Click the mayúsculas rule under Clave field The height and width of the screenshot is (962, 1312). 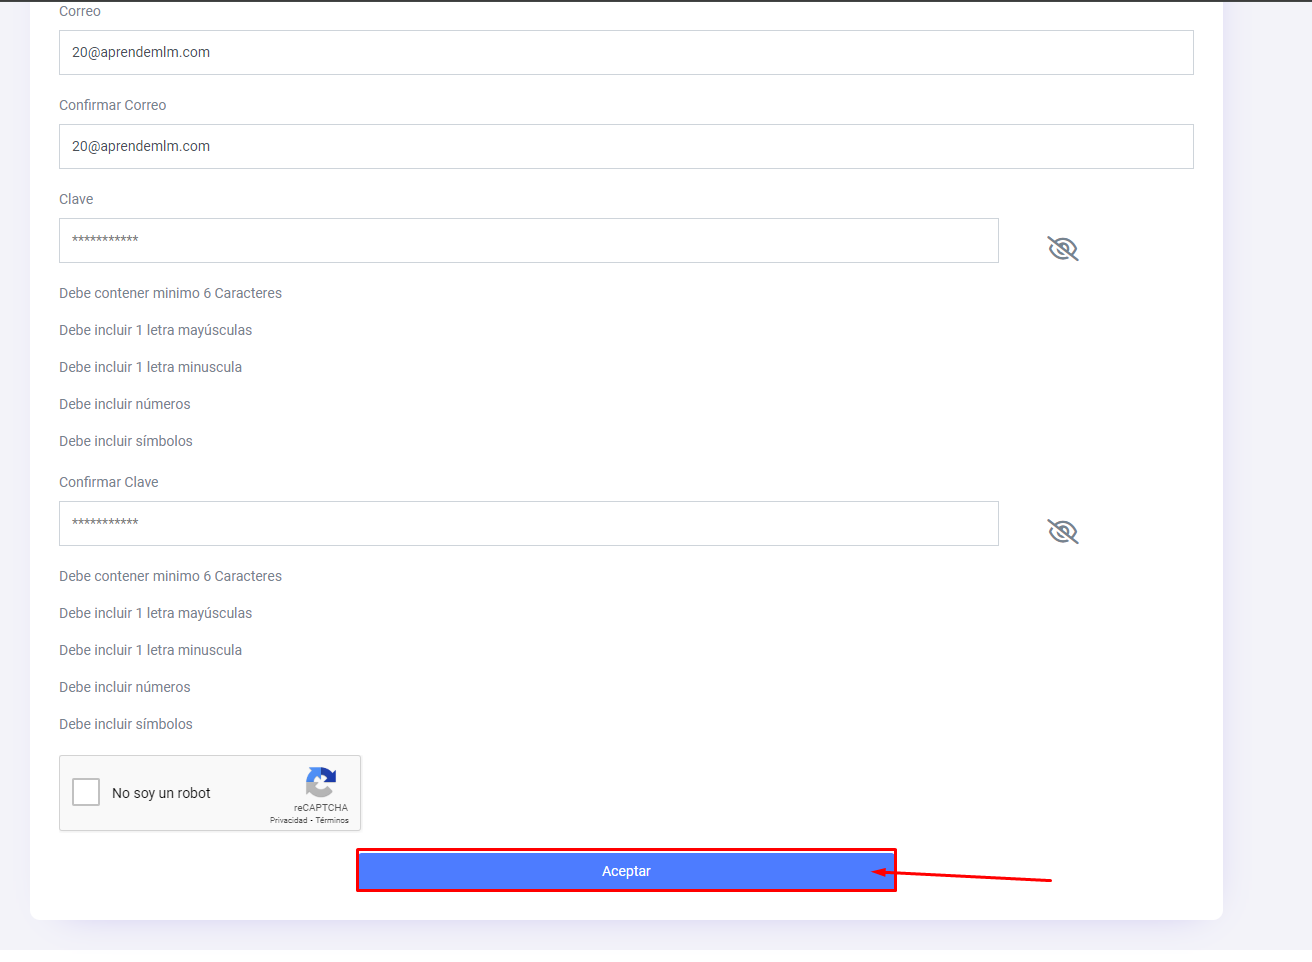coord(155,330)
